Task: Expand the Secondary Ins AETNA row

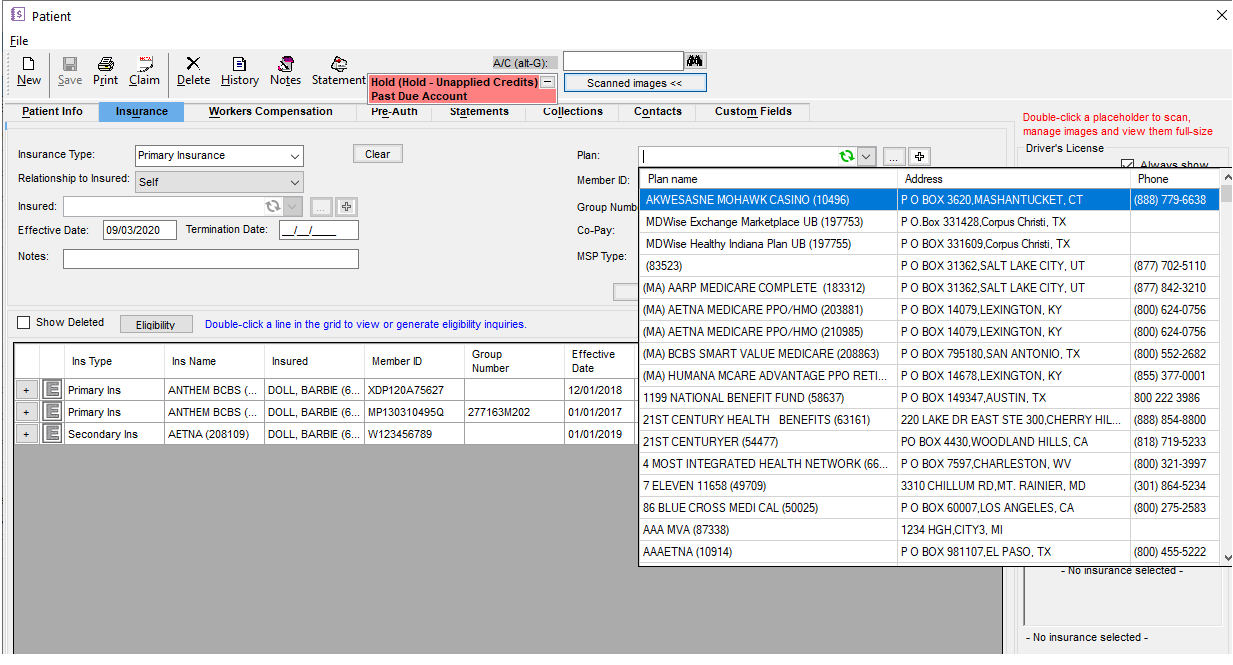Action: tap(26, 434)
